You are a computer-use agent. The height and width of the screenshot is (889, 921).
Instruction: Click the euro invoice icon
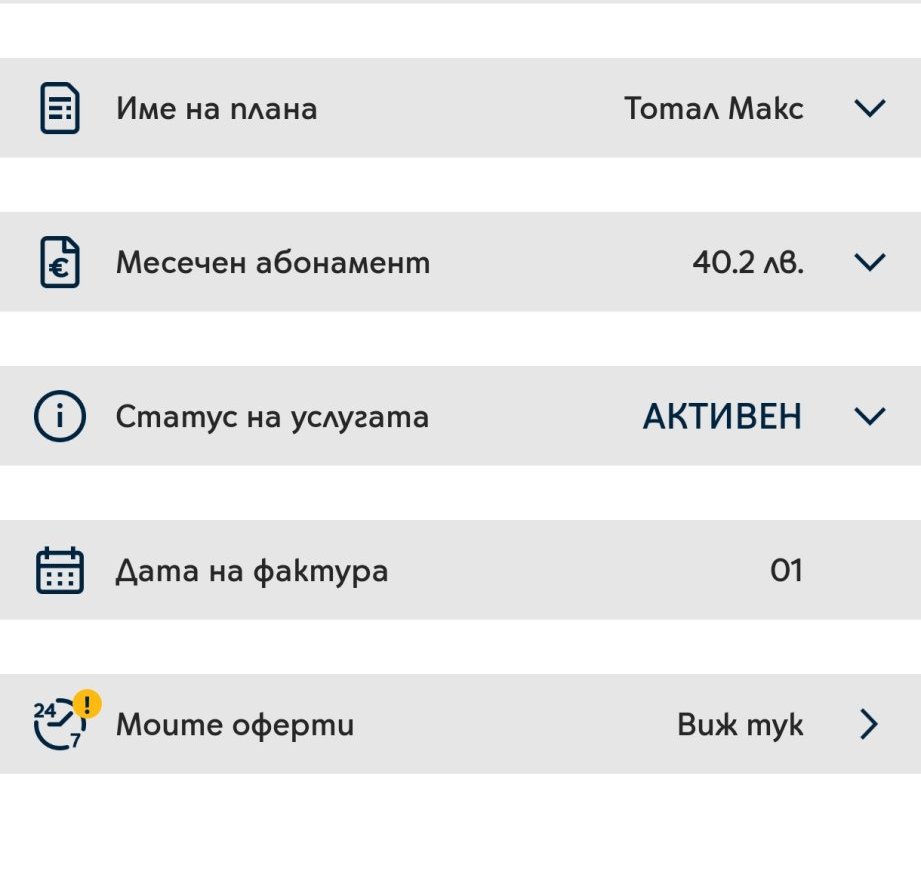click(x=59, y=262)
